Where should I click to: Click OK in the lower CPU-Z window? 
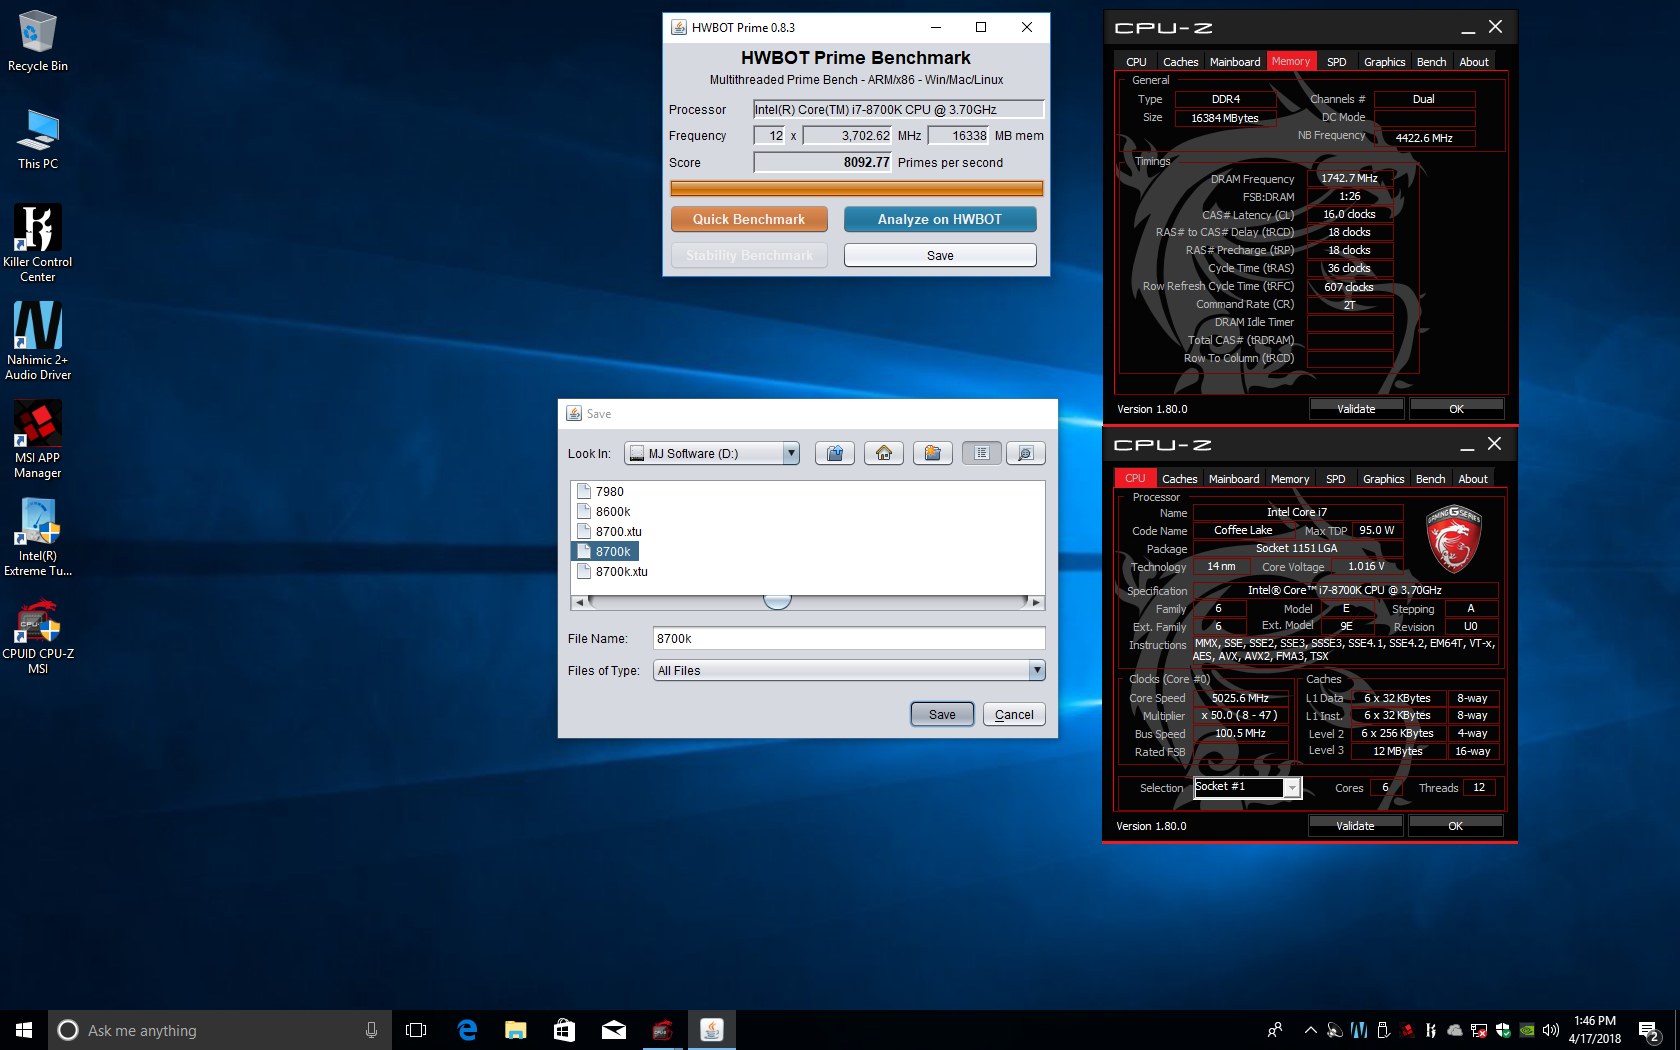1455,825
